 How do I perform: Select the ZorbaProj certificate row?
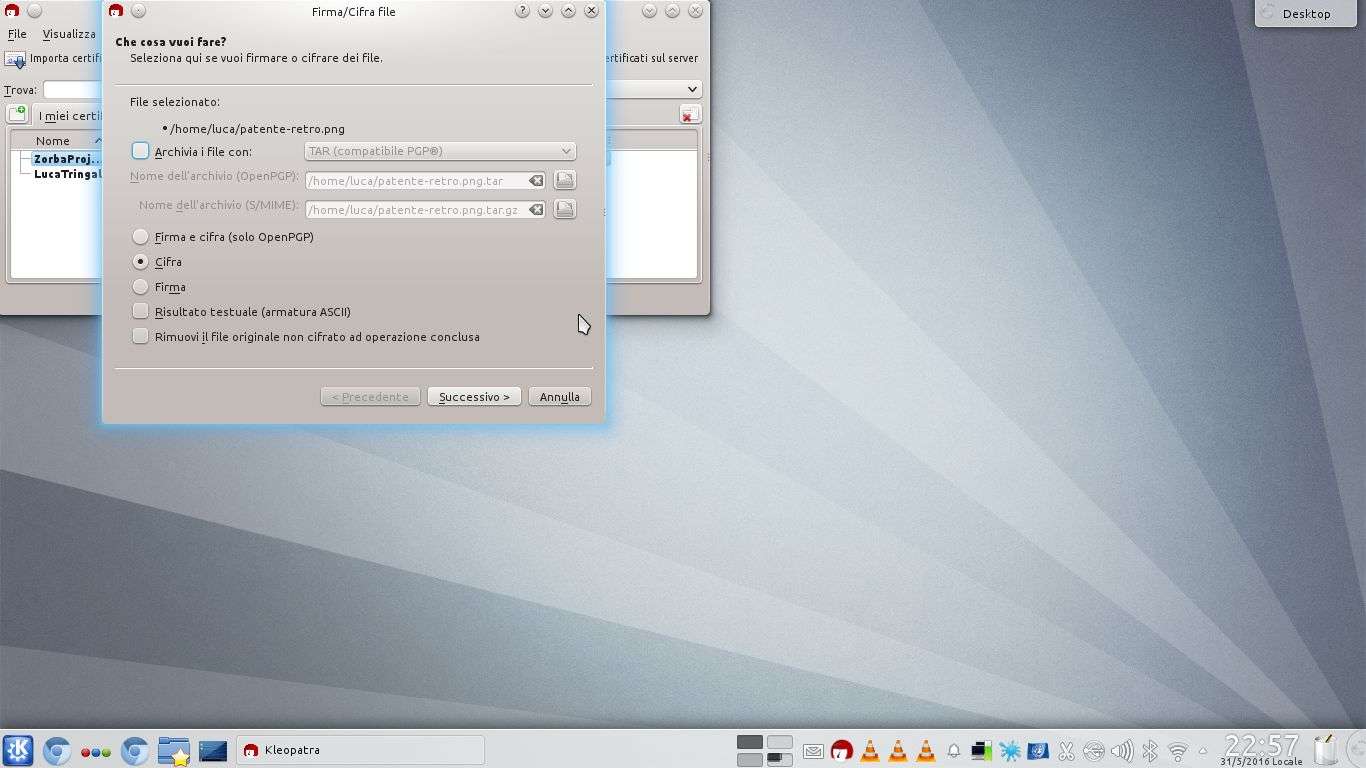[66, 159]
